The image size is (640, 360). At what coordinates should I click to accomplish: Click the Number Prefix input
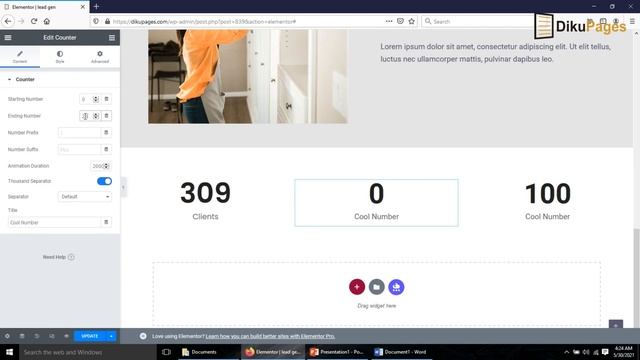pos(79,133)
